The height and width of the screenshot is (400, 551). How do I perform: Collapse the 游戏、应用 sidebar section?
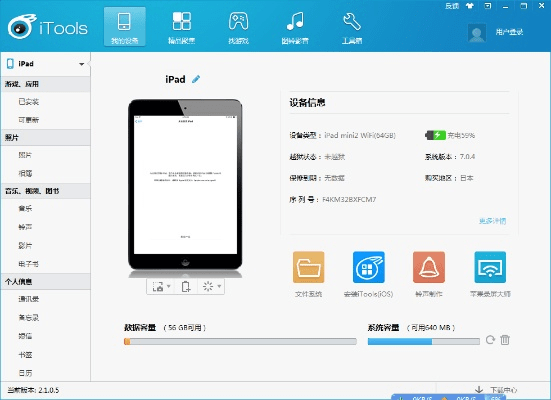45,84
